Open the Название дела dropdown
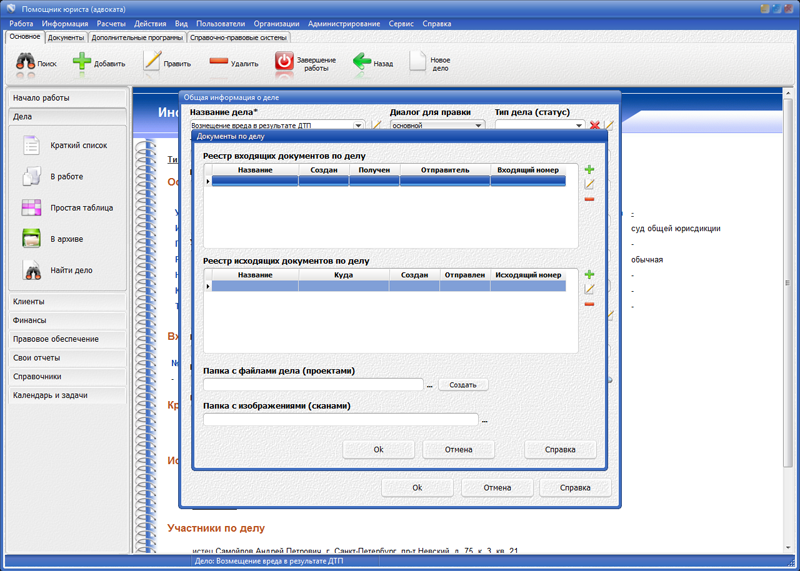 point(359,126)
